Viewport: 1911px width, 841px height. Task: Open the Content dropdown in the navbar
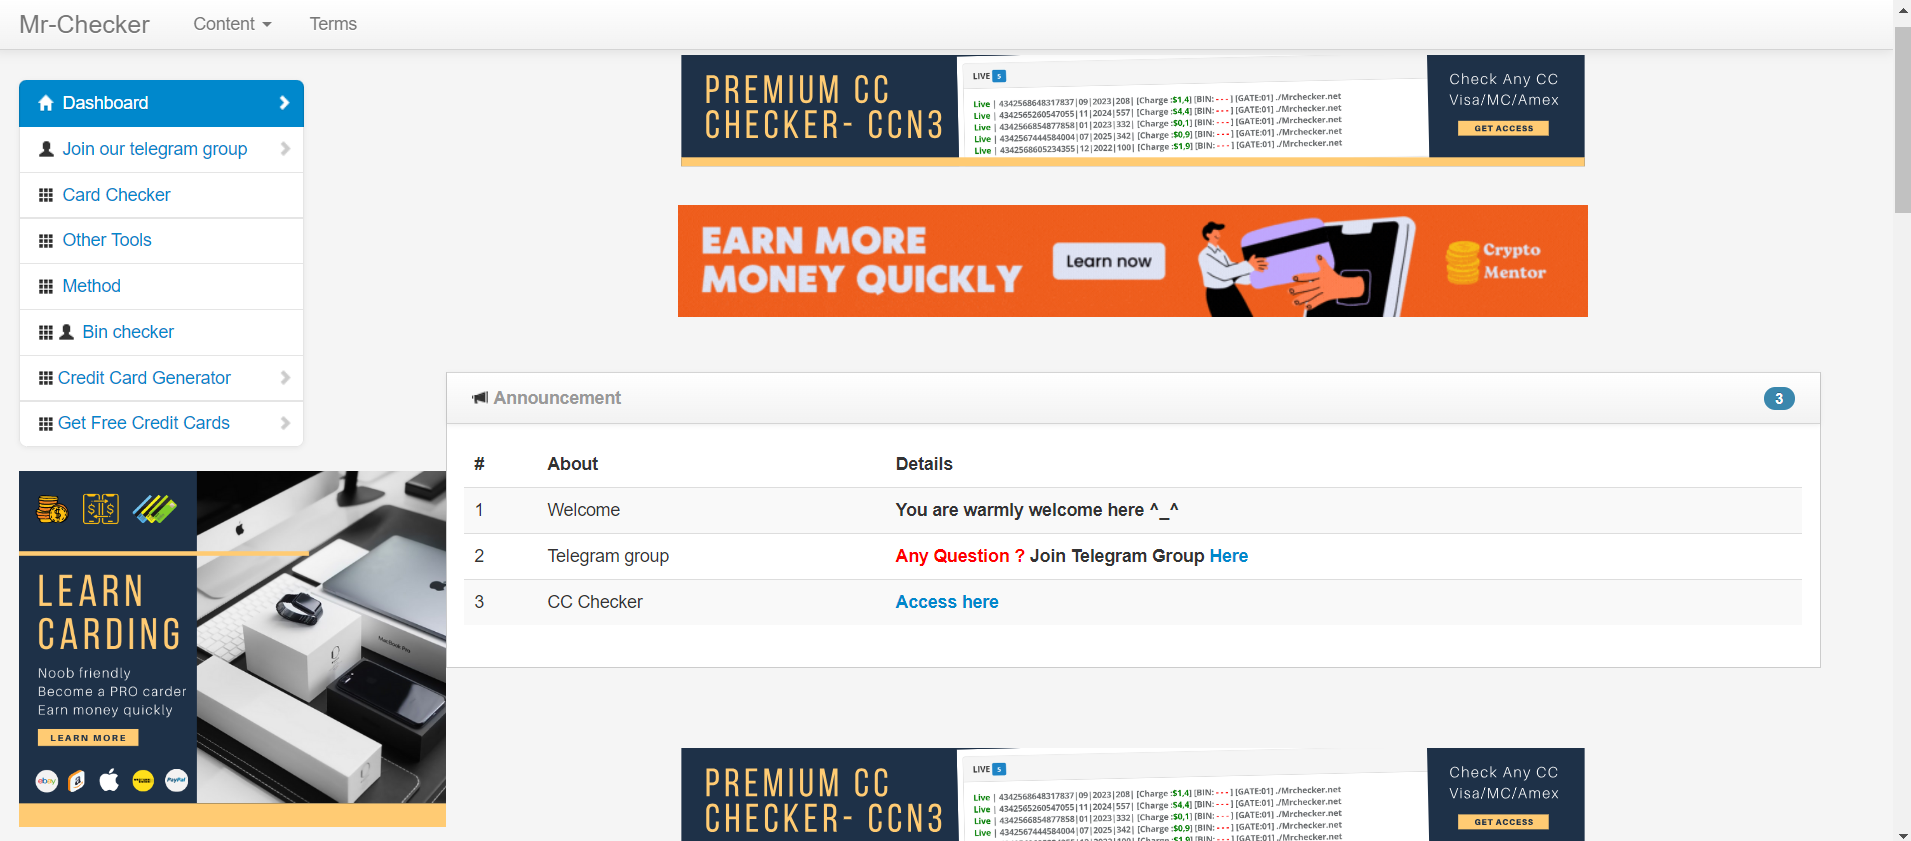coord(232,24)
